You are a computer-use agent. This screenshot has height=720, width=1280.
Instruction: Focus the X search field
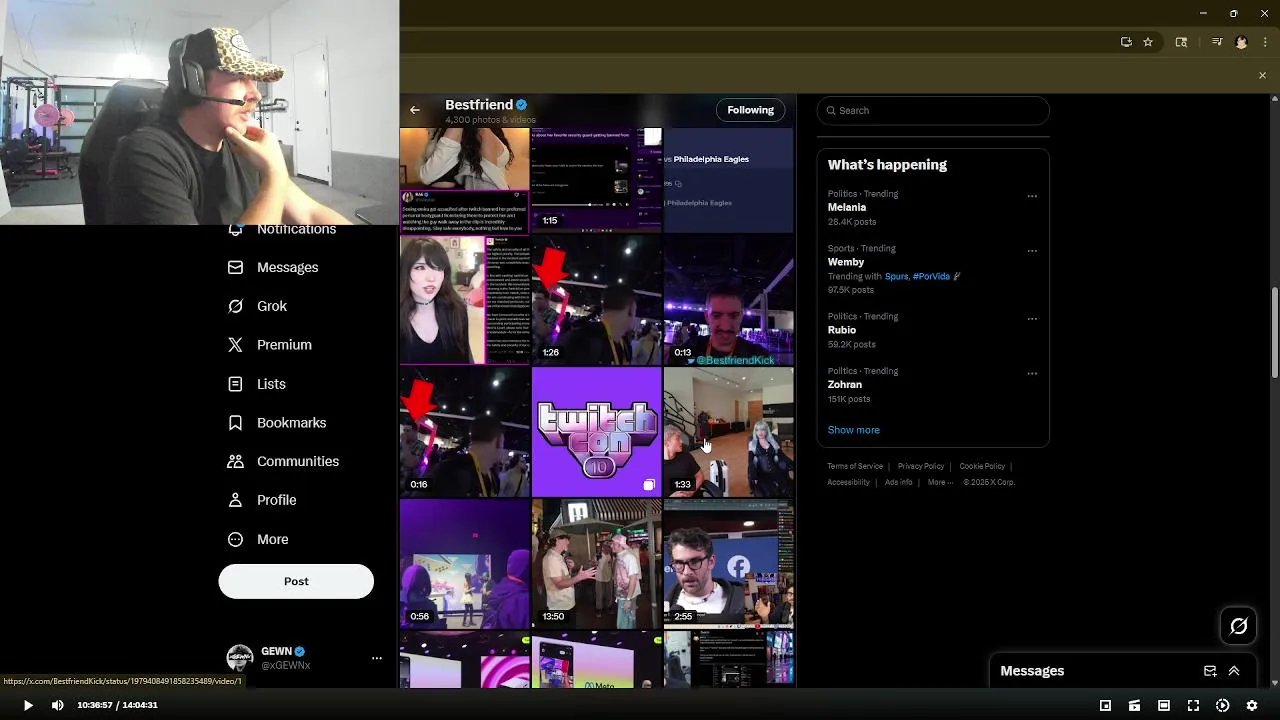(933, 110)
